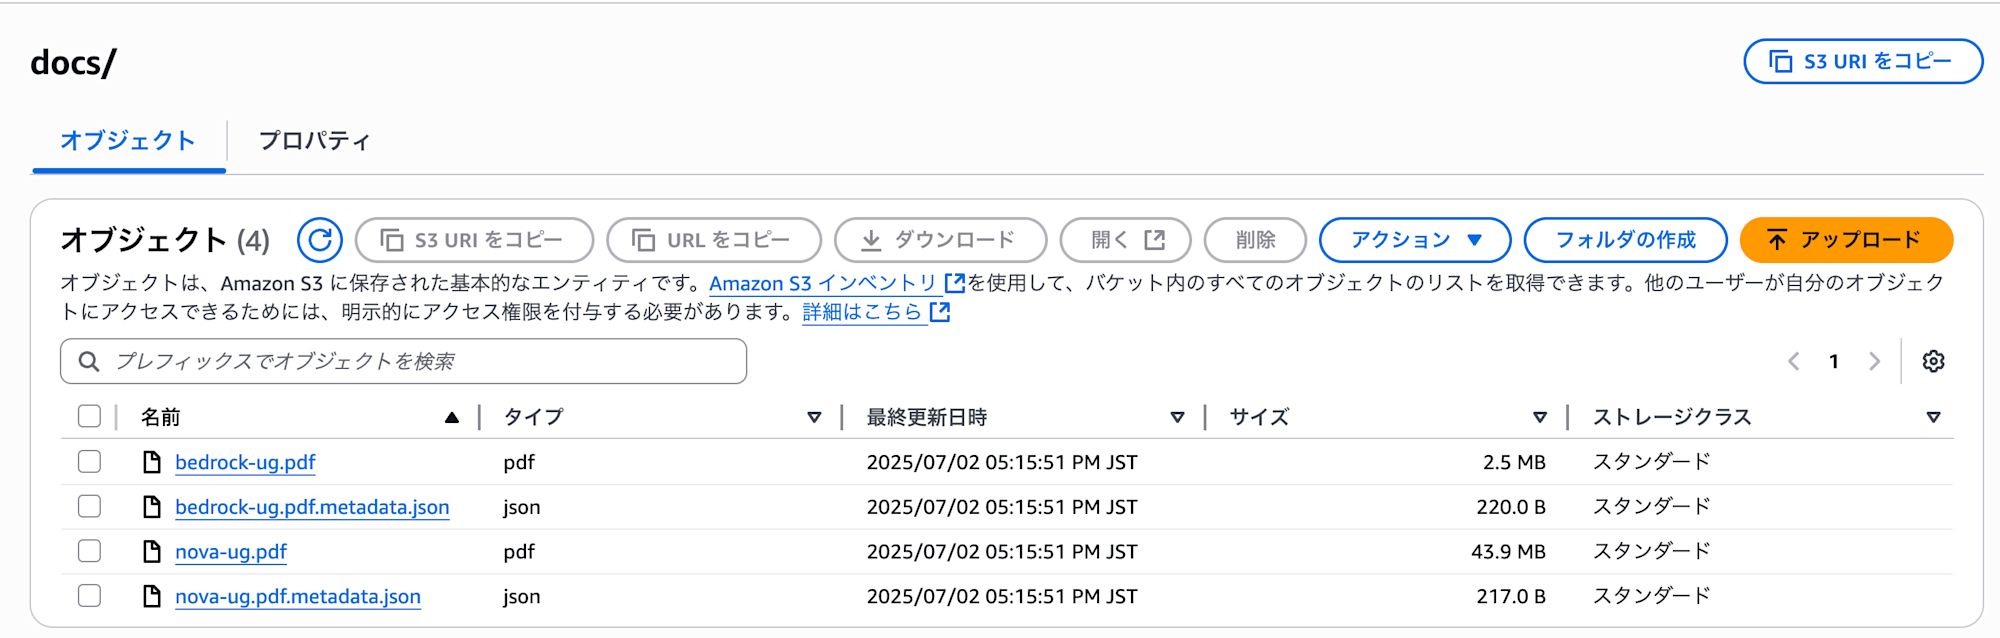This screenshot has width=2000, height=638.
Task: Click the URL をコピー button
Action: pos(714,240)
